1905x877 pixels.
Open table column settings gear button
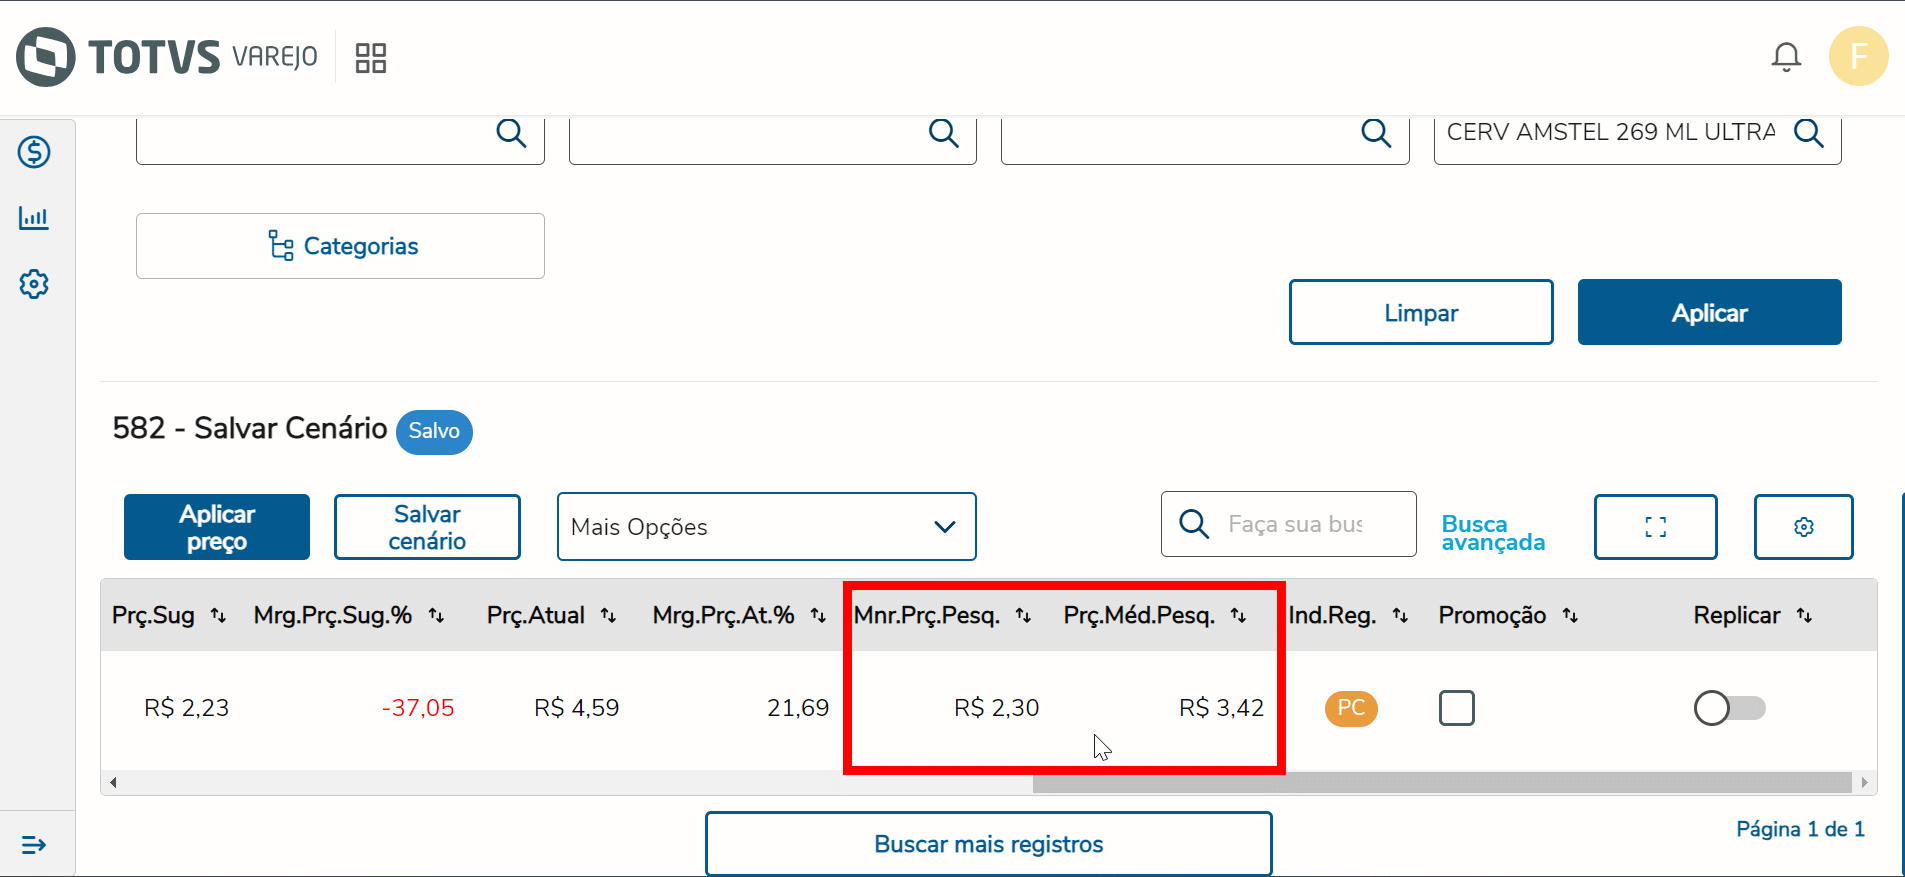[x=1803, y=527]
